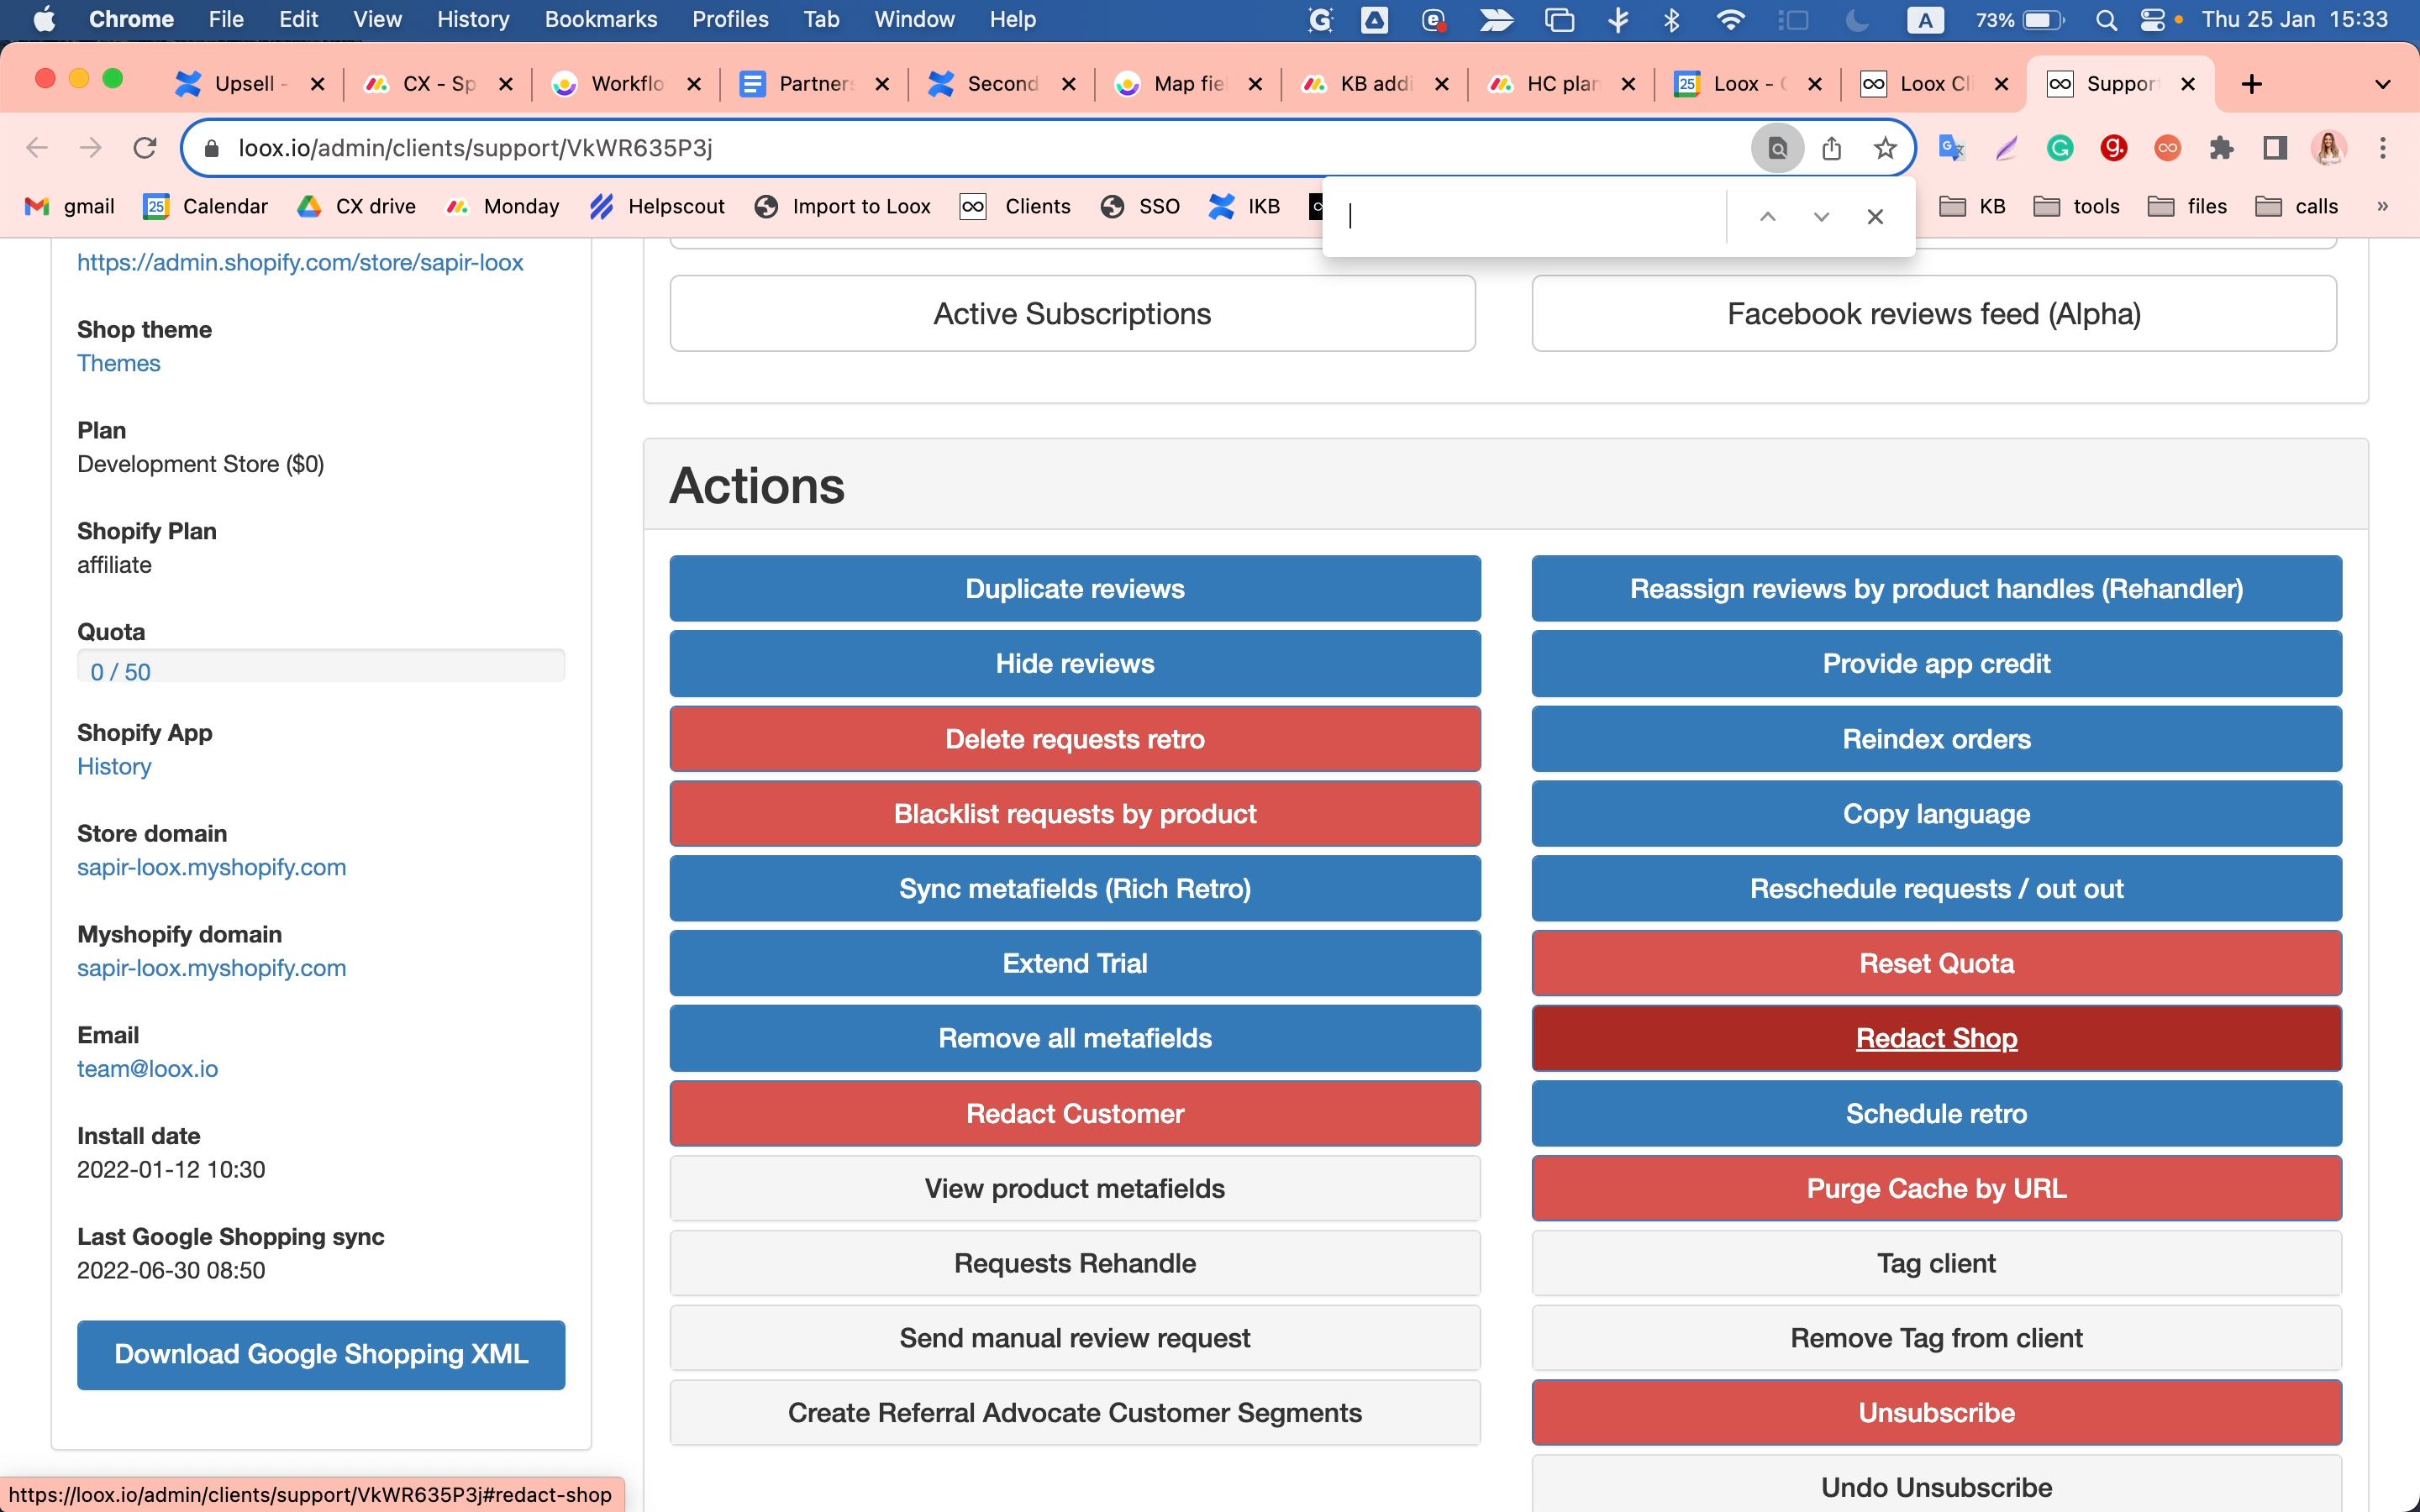Open the Import to Loox bookmark
Viewport: 2420px width, 1512px height.
click(x=843, y=206)
